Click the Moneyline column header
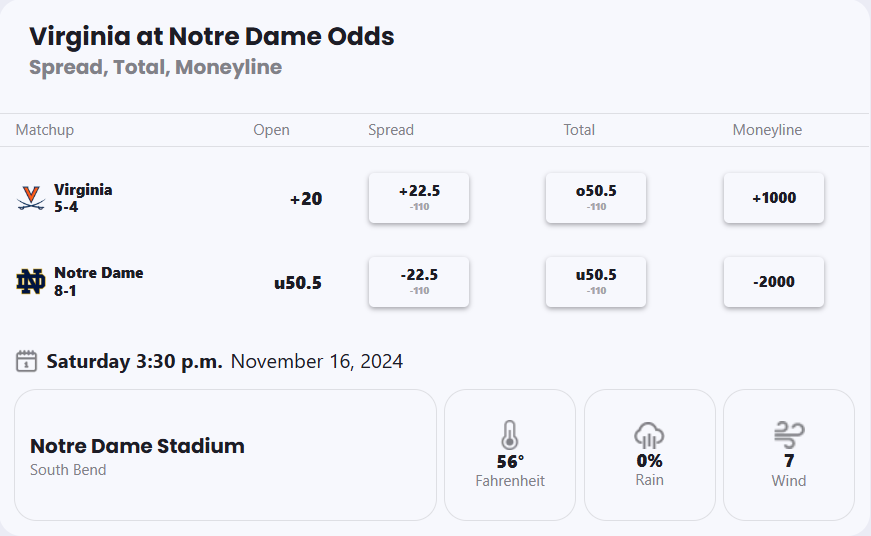Viewport: 871px width, 536px height. (767, 130)
